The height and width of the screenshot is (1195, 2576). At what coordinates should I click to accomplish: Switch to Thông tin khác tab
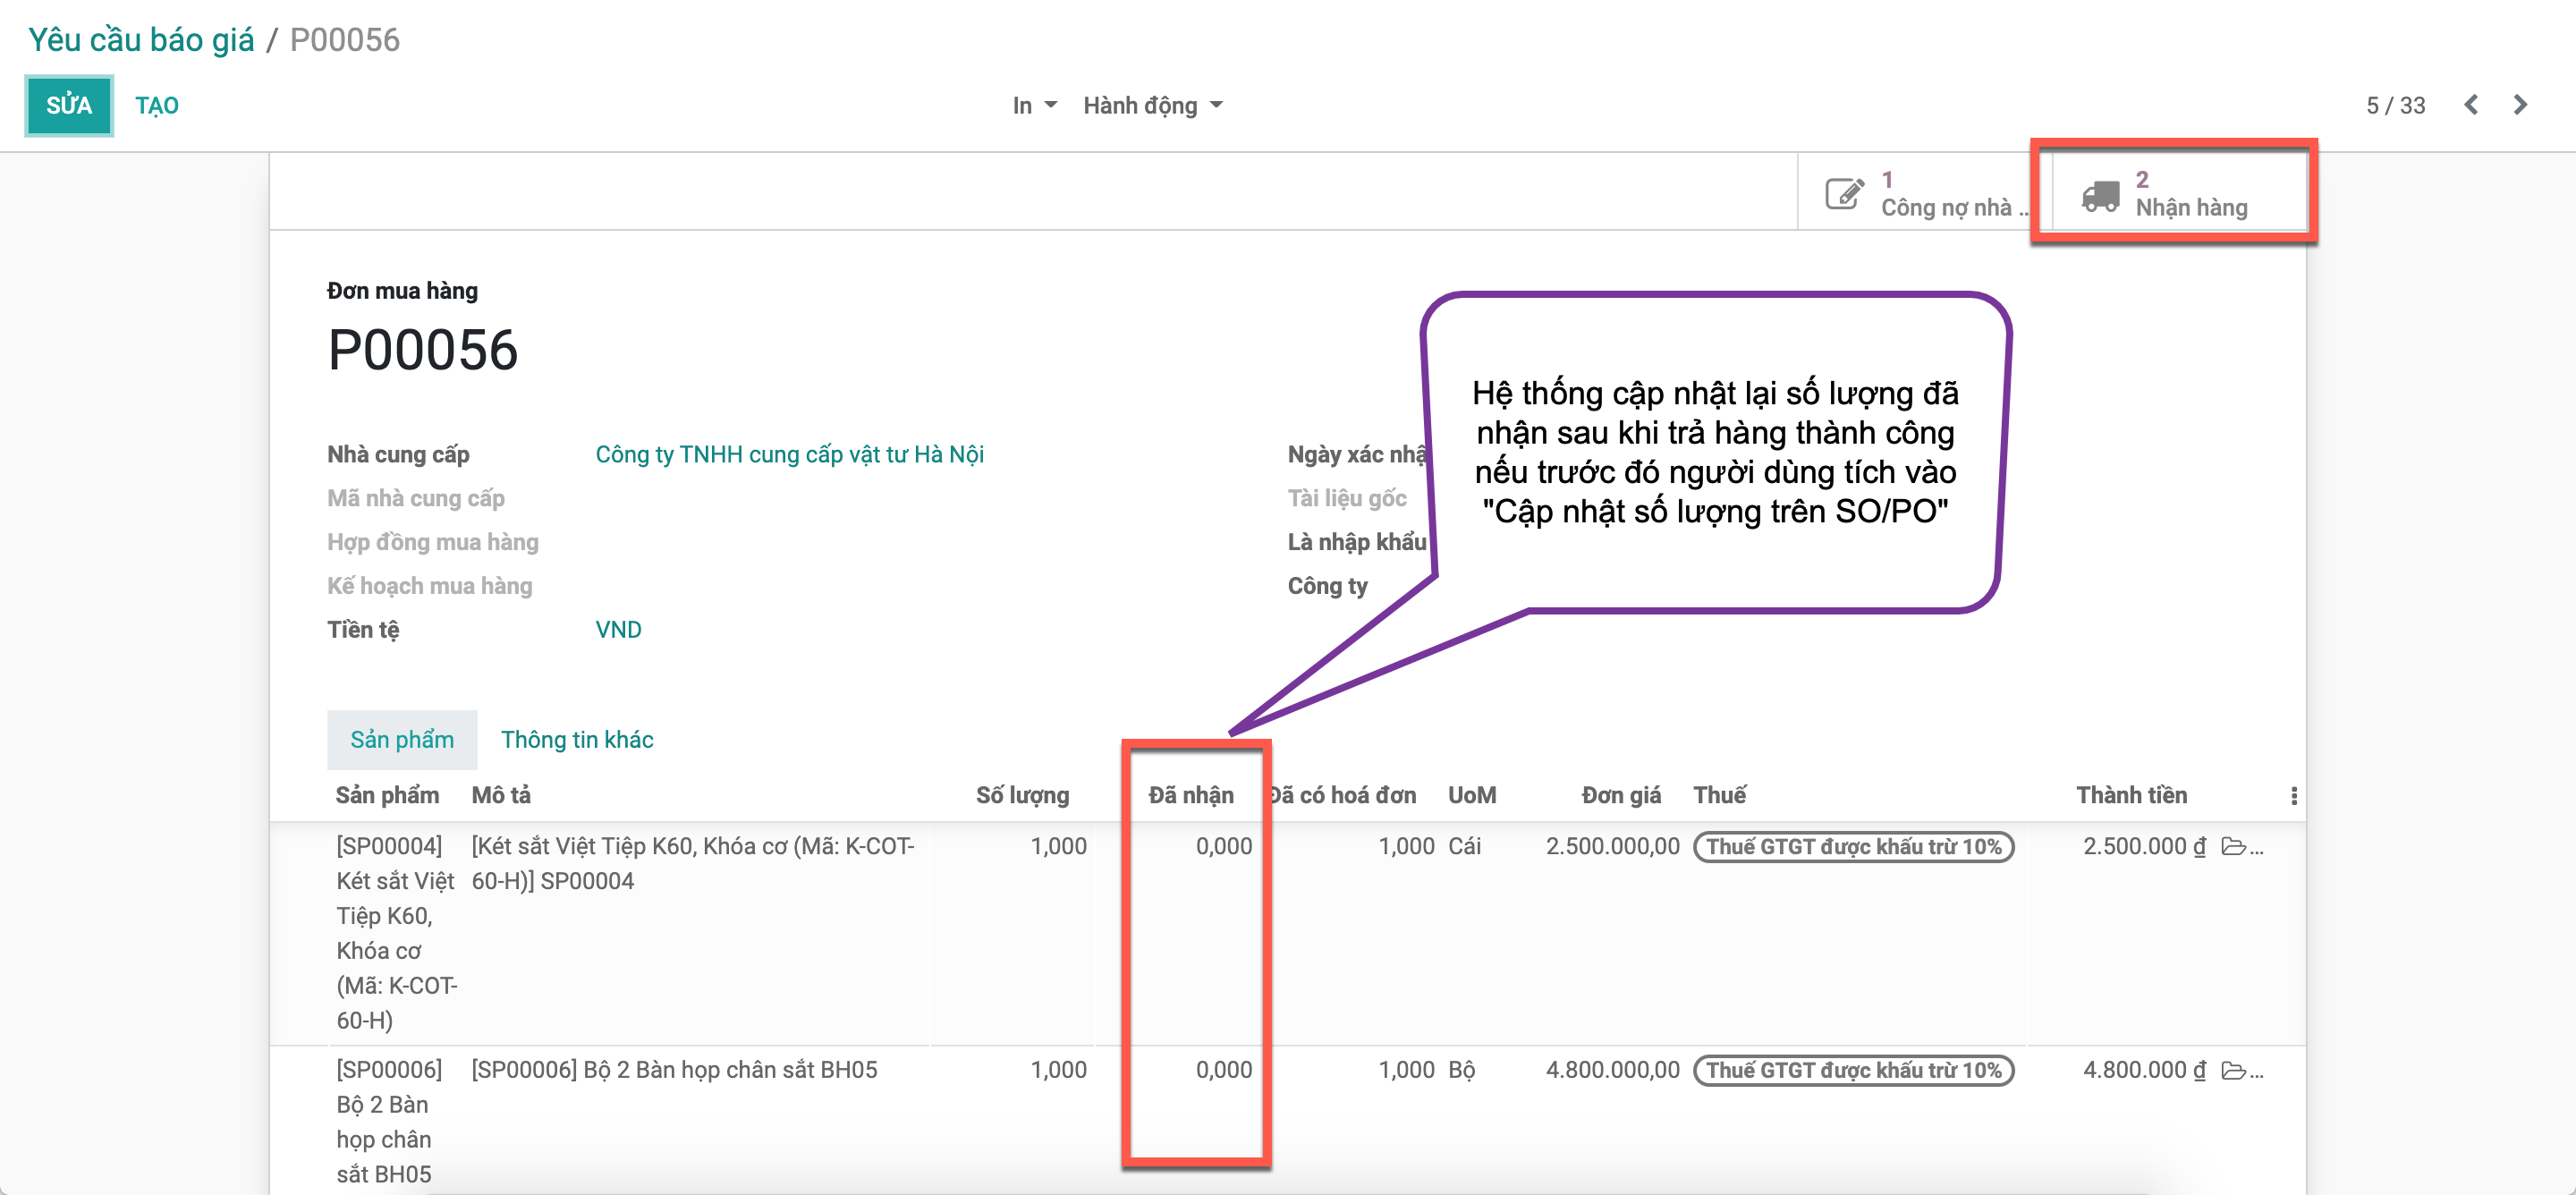[x=576, y=740]
